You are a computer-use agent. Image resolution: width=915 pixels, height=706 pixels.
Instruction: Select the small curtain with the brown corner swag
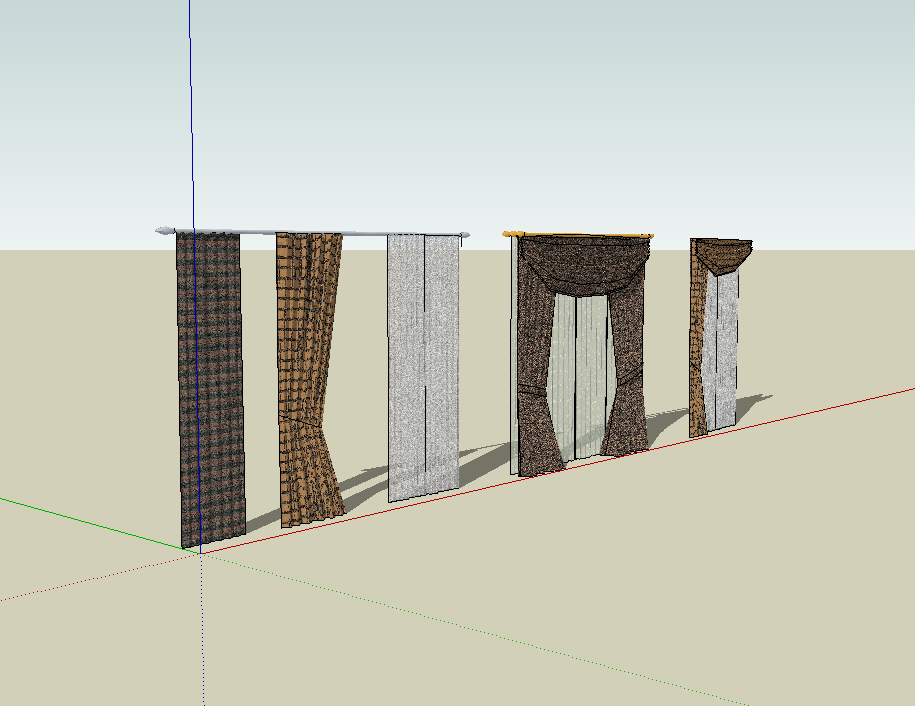(721, 337)
